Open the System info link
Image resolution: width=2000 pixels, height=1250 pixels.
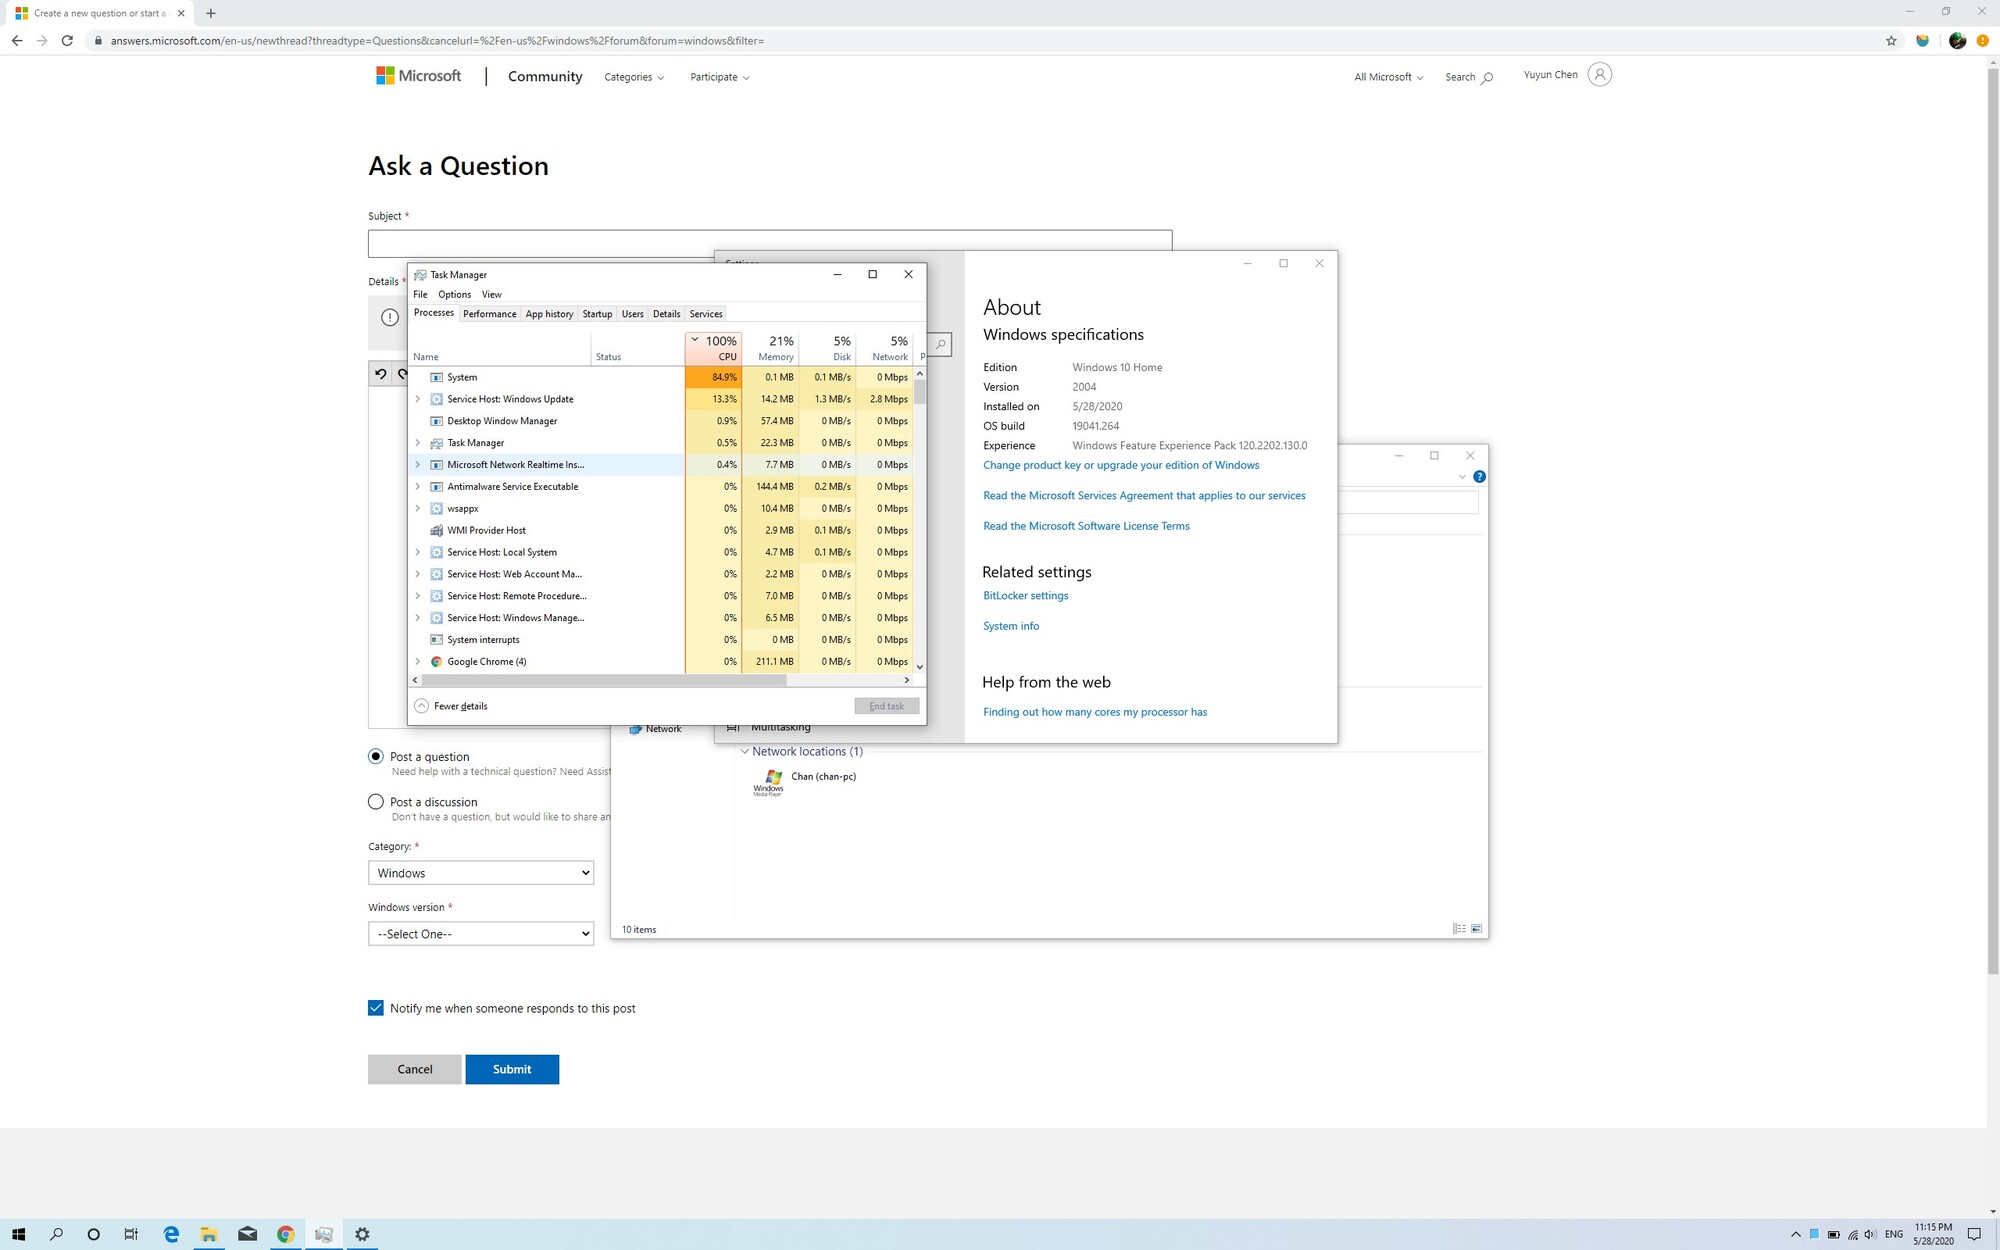[1011, 626]
